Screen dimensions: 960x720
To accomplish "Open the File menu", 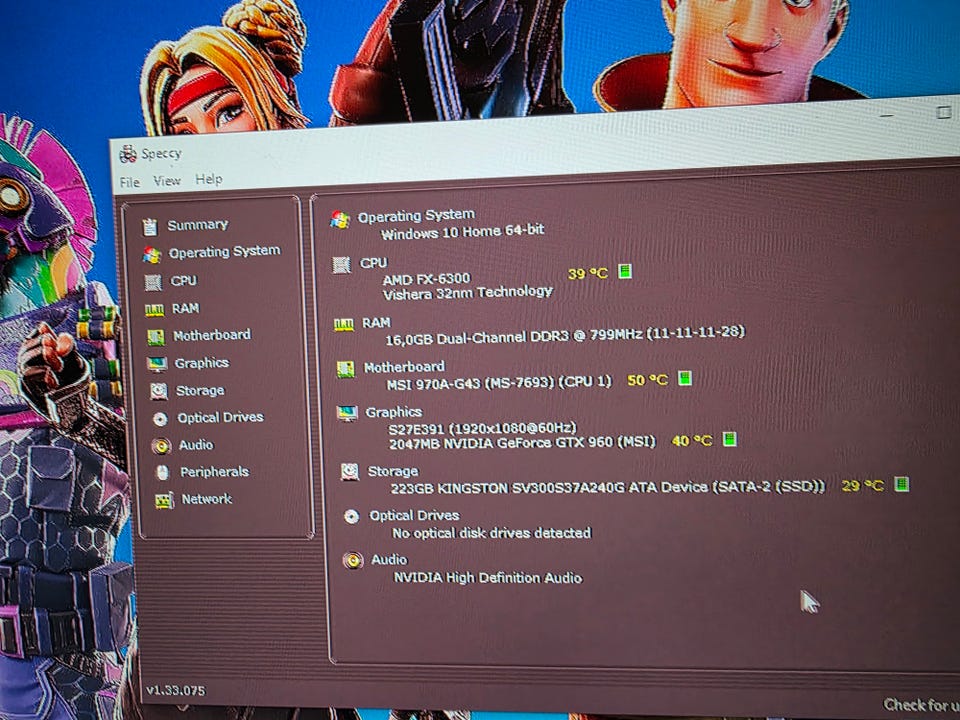I will tap(130, 182).
